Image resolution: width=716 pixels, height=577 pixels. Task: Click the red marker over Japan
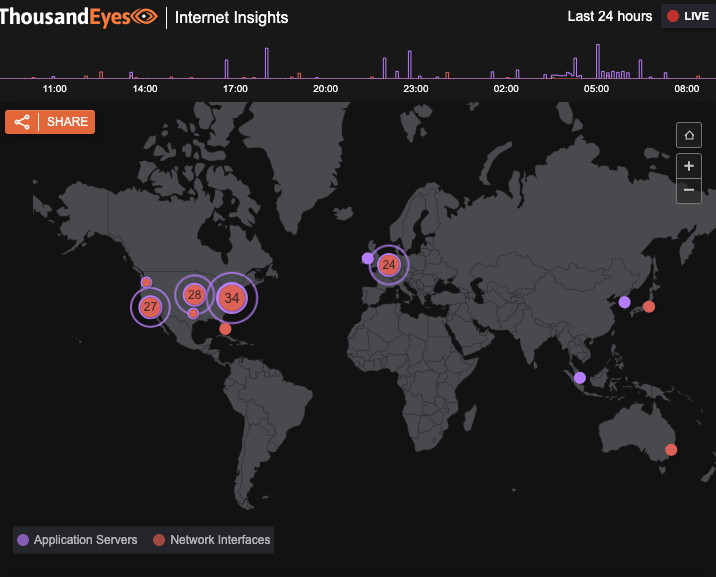[x=649, y=307]
